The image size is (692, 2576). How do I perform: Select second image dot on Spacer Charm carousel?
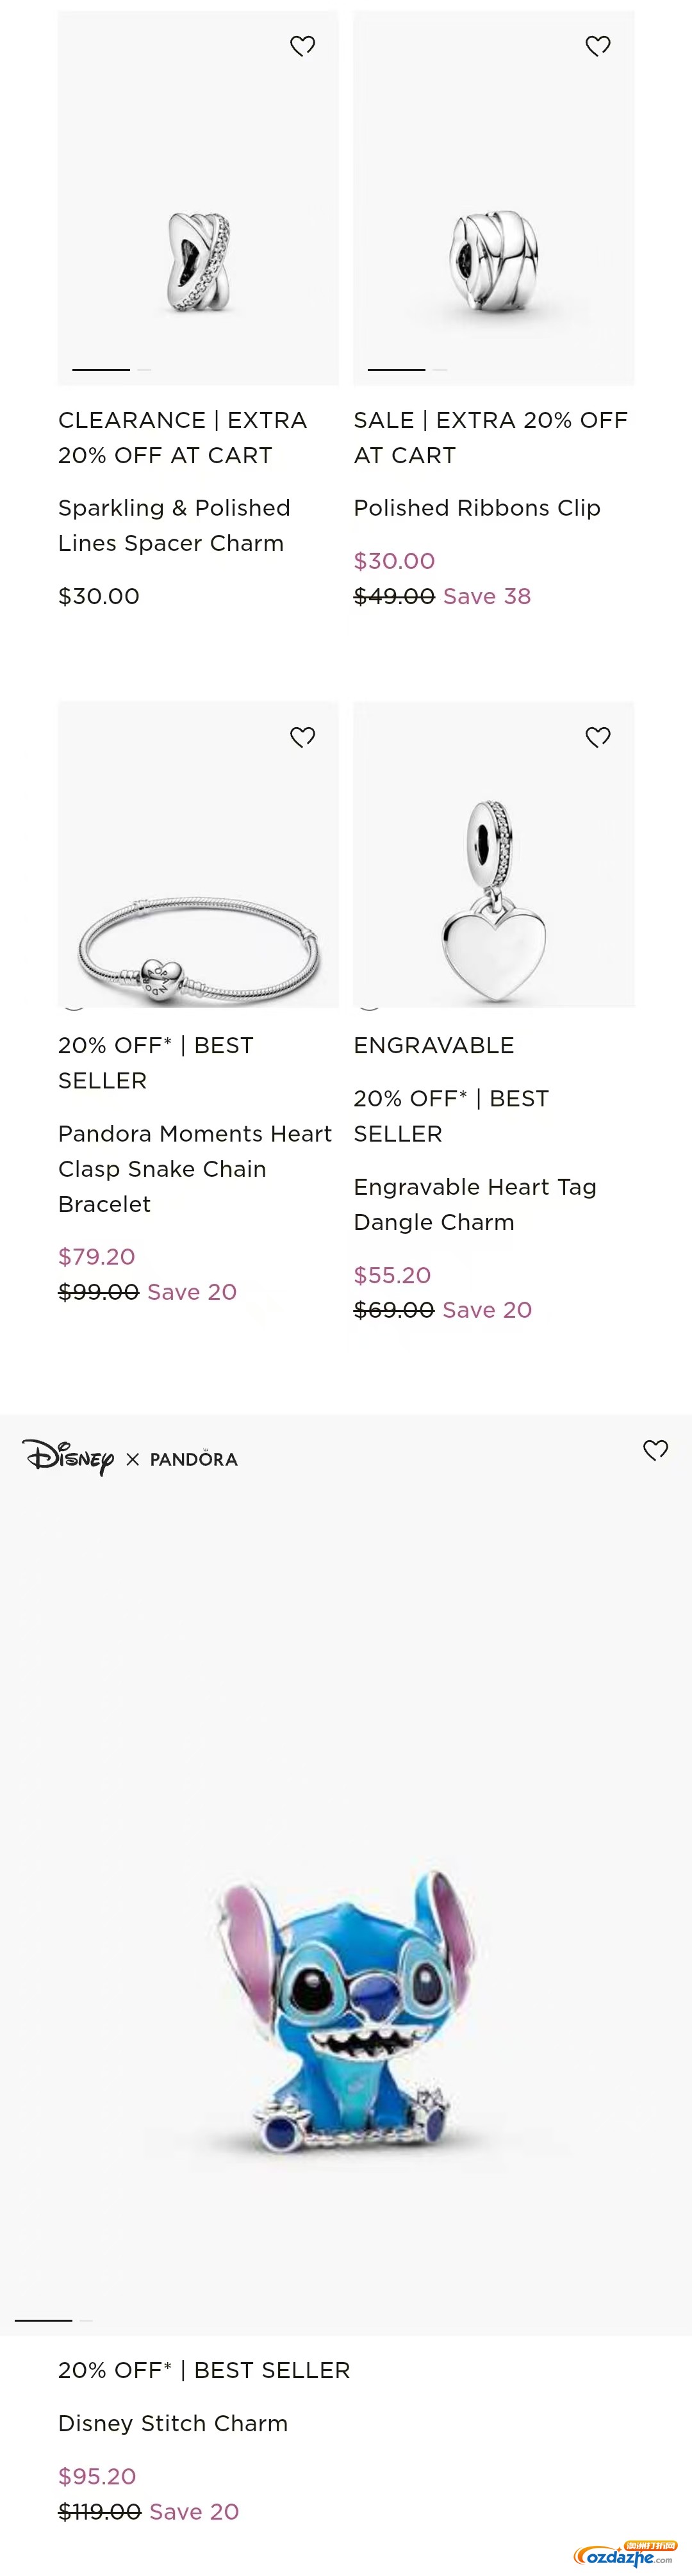(144, 369)
